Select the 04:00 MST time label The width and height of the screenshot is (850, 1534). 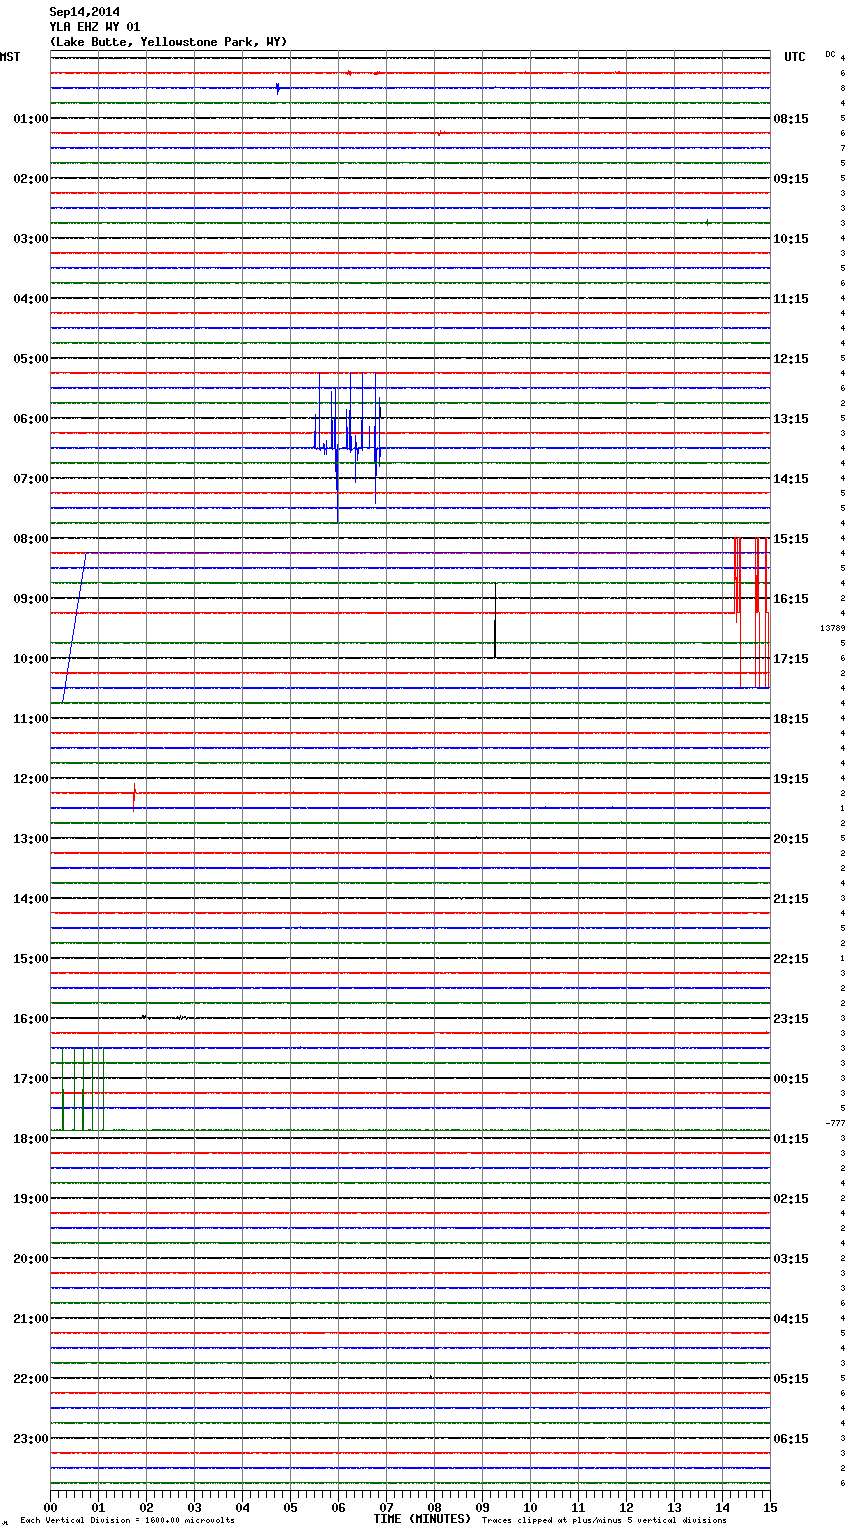point(30,299)
